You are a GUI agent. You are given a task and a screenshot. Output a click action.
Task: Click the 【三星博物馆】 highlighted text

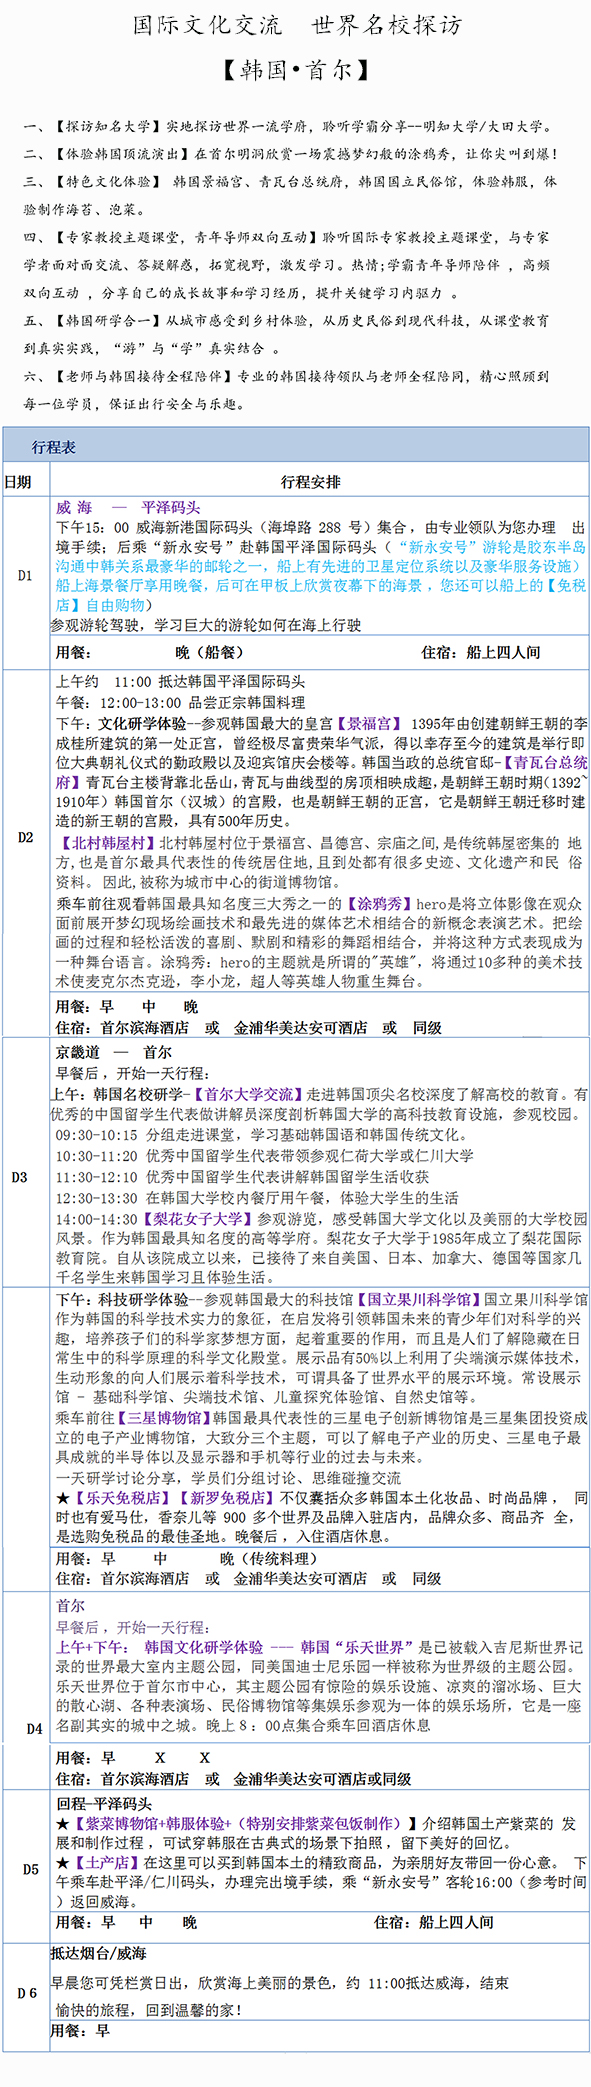164,1418
